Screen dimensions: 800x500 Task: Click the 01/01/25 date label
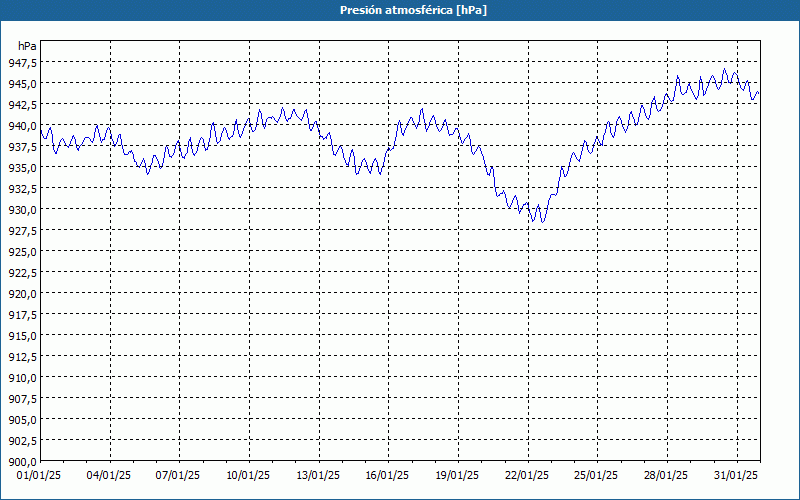(x=39, y=476)
